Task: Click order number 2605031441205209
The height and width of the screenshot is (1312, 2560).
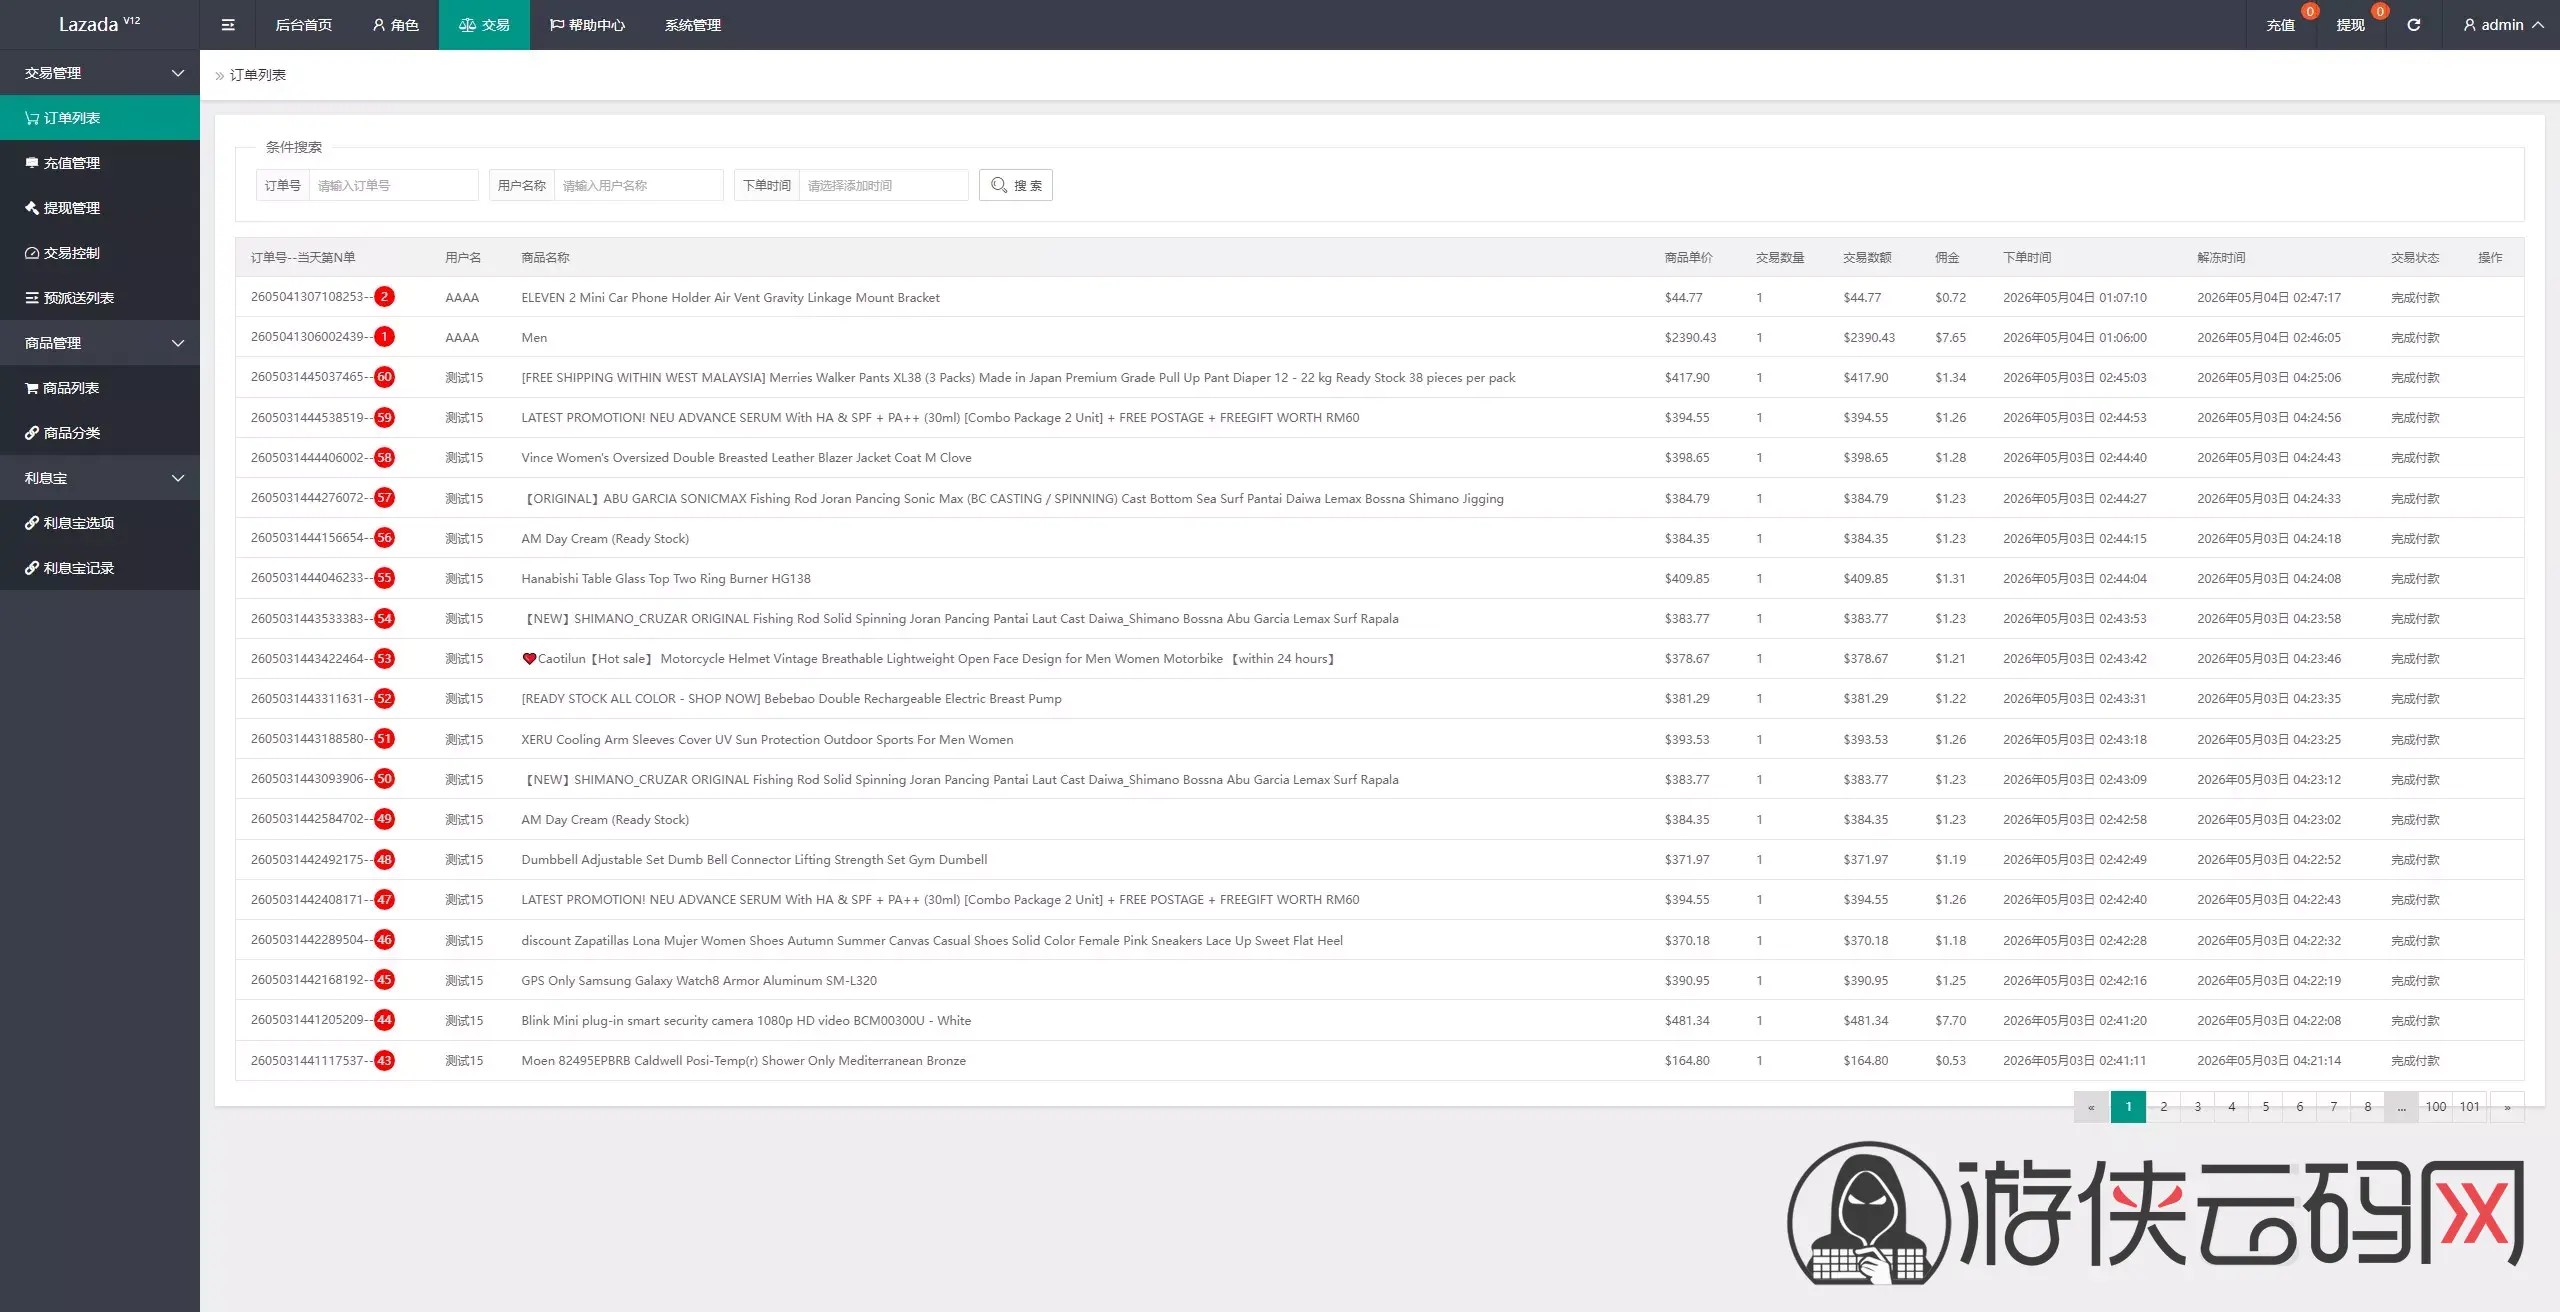Action: point(307,1020)
